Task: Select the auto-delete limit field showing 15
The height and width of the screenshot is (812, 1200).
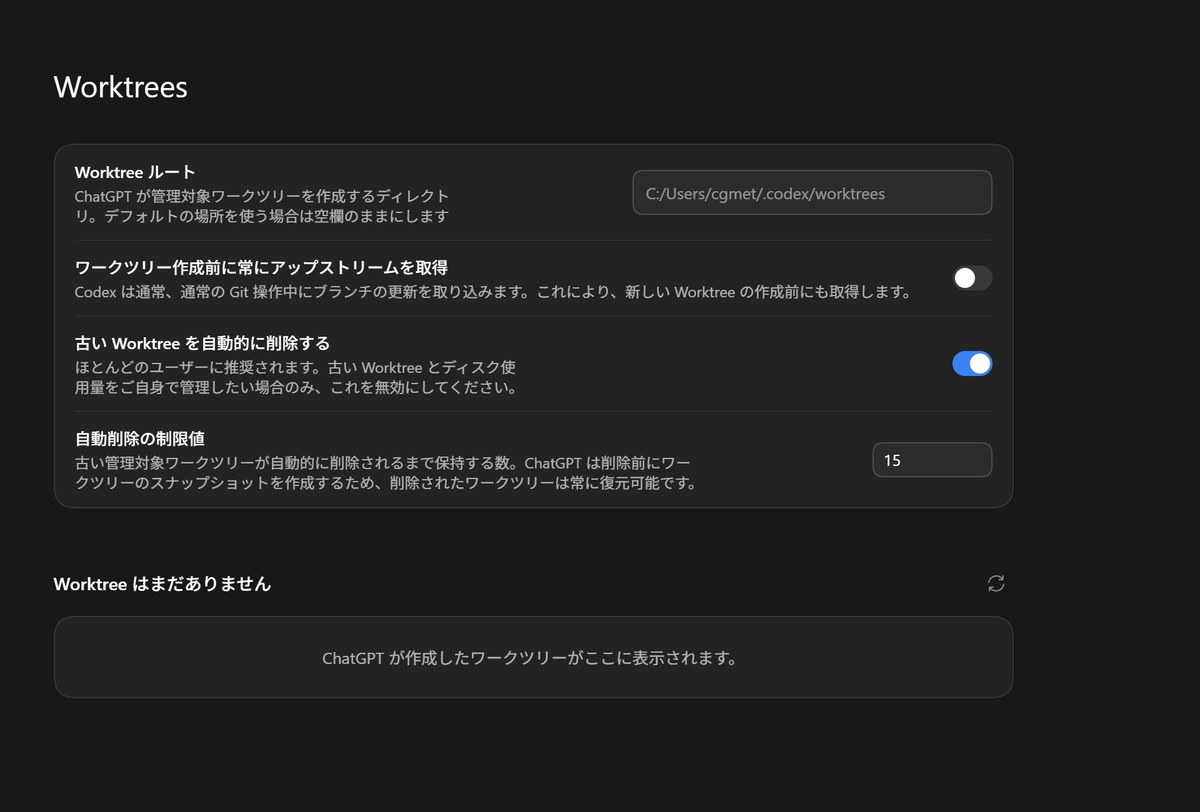Action: [932, 460]
